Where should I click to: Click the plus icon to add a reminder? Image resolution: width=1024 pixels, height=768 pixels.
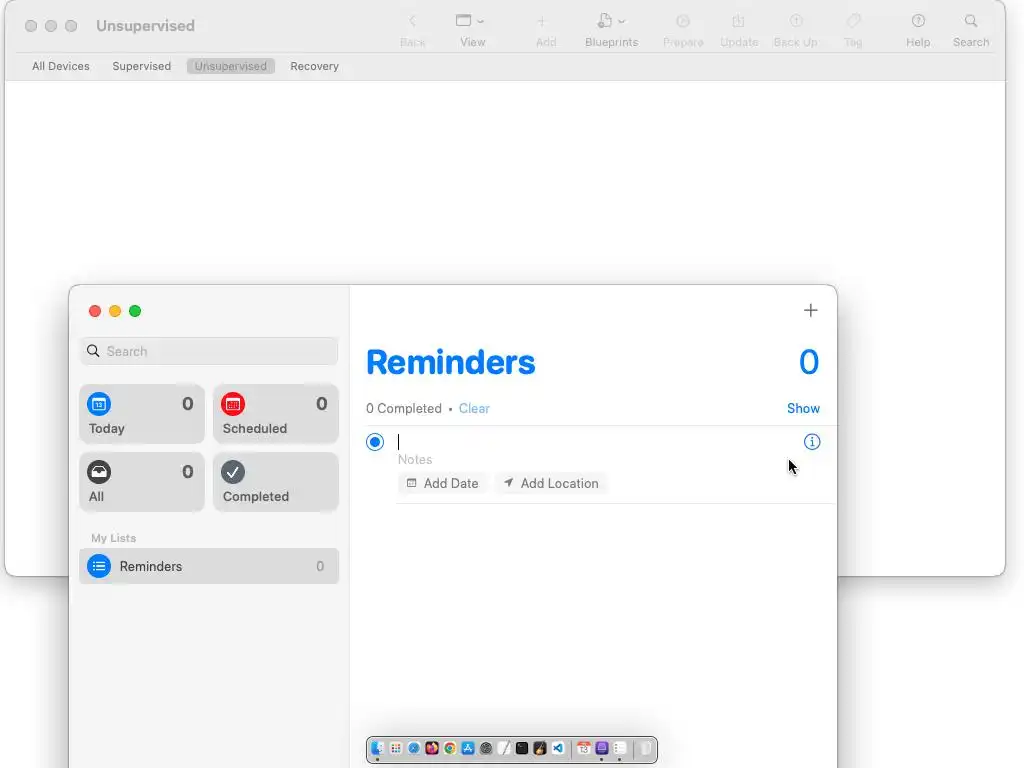pos(810,310)
